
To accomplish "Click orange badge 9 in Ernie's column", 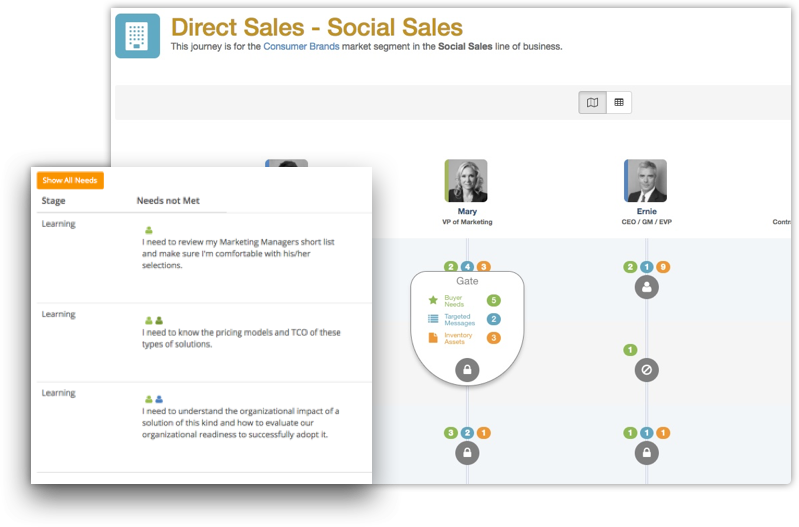I will 663,267.
